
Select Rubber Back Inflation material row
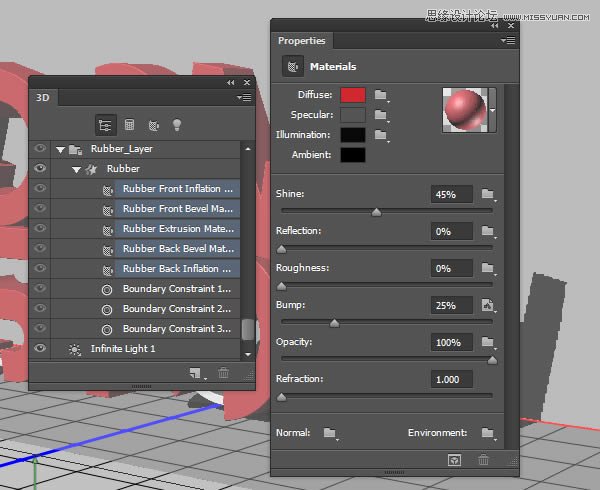click(178, 269)
